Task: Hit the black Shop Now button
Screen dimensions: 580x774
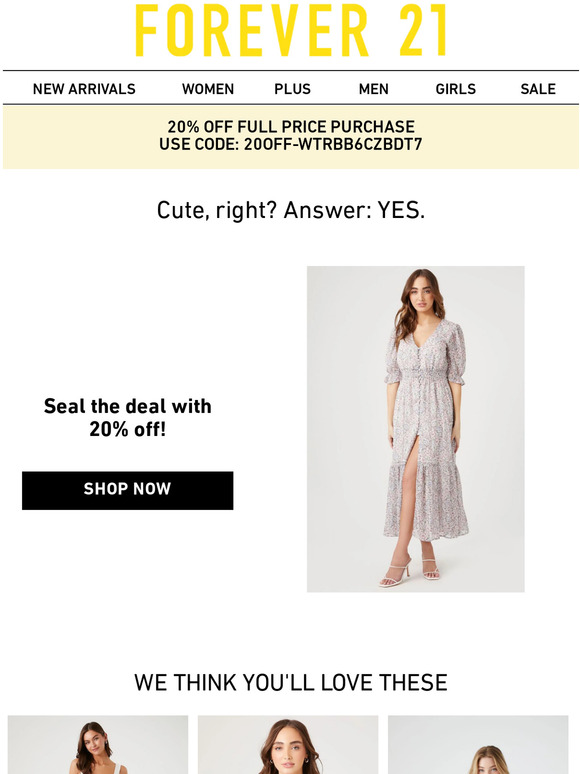Action: pos(127,490)
